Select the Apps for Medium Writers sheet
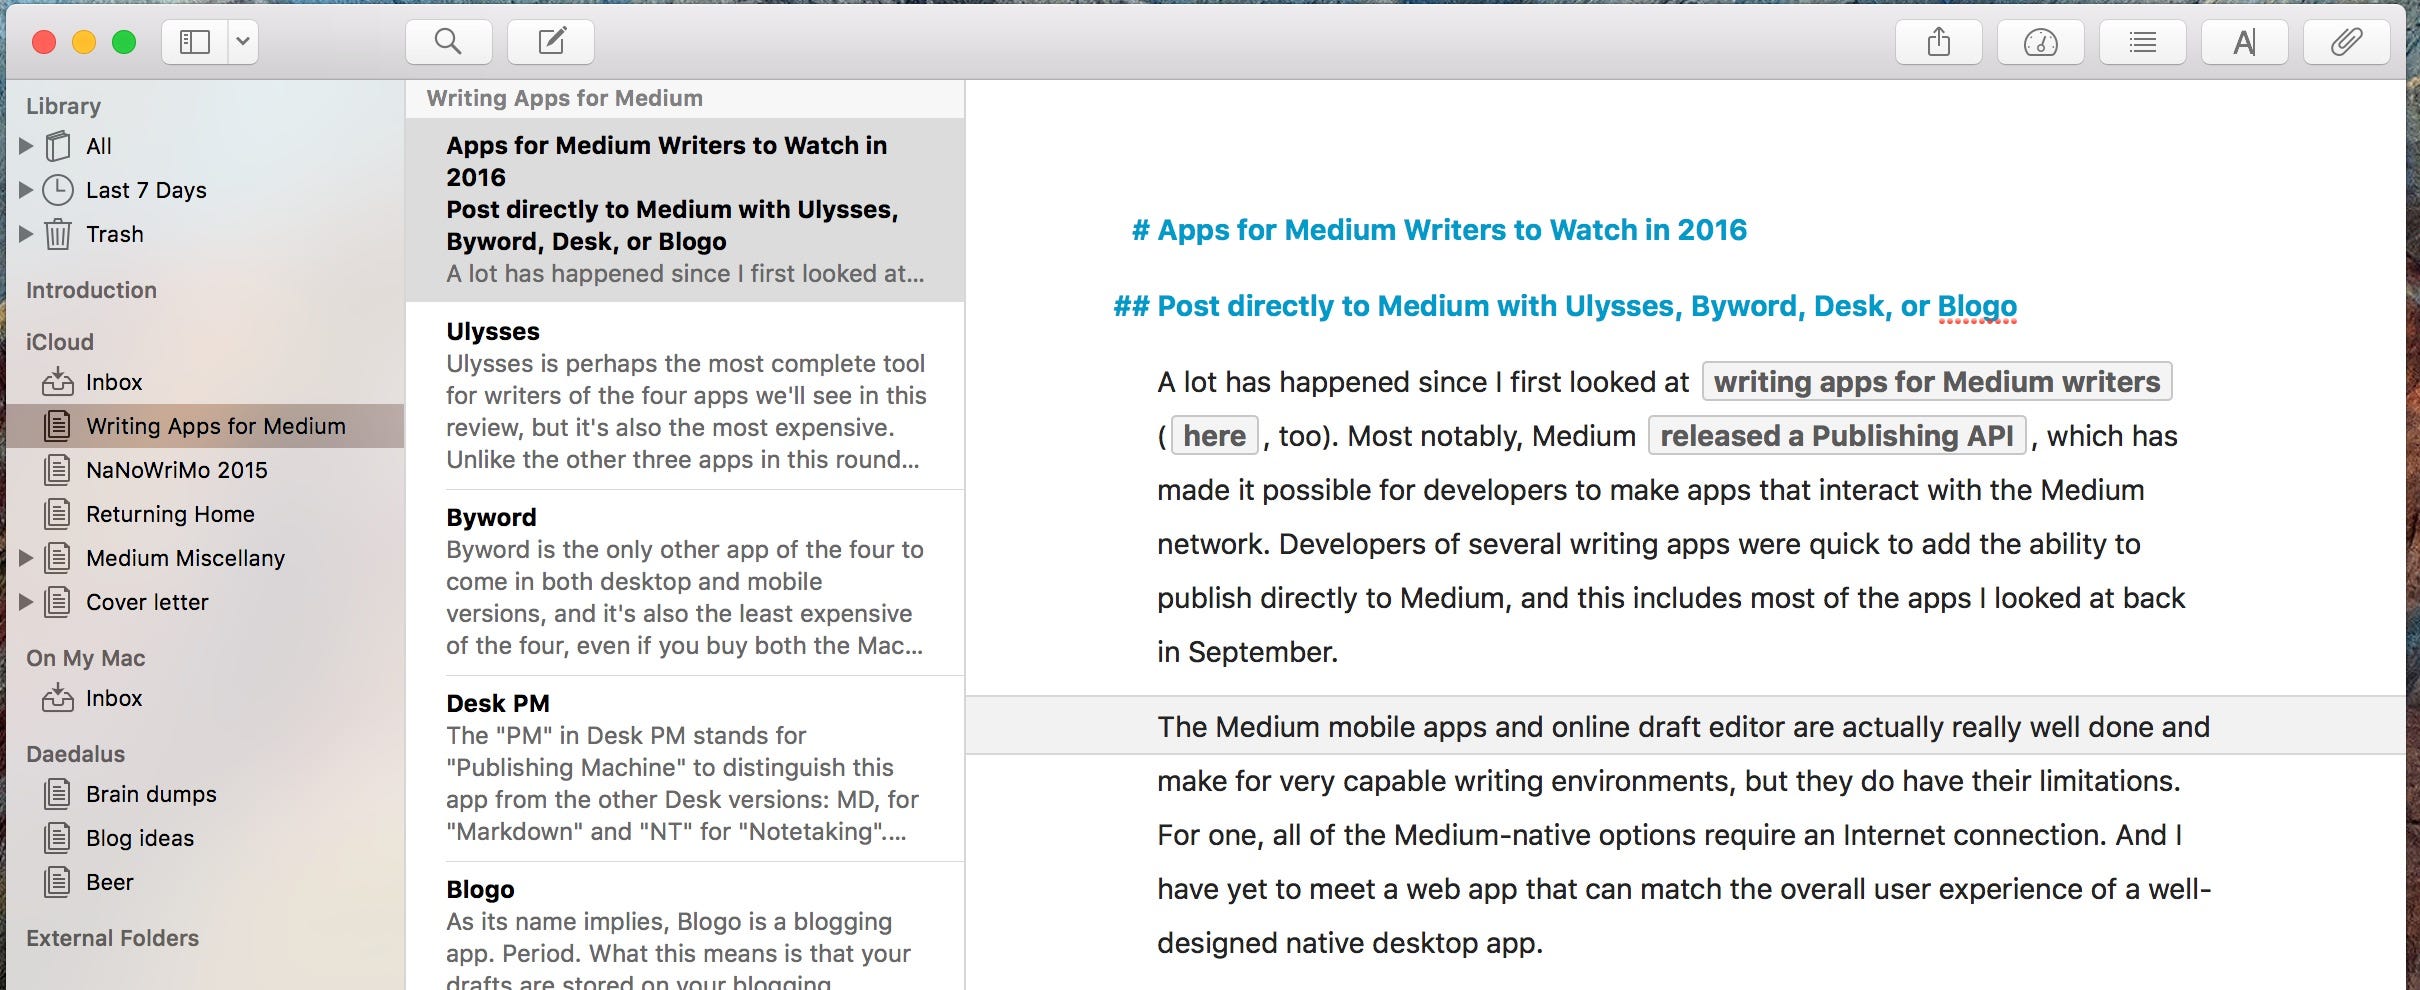Viewport: 2420px width, 990px height. [x=685, y=210]
